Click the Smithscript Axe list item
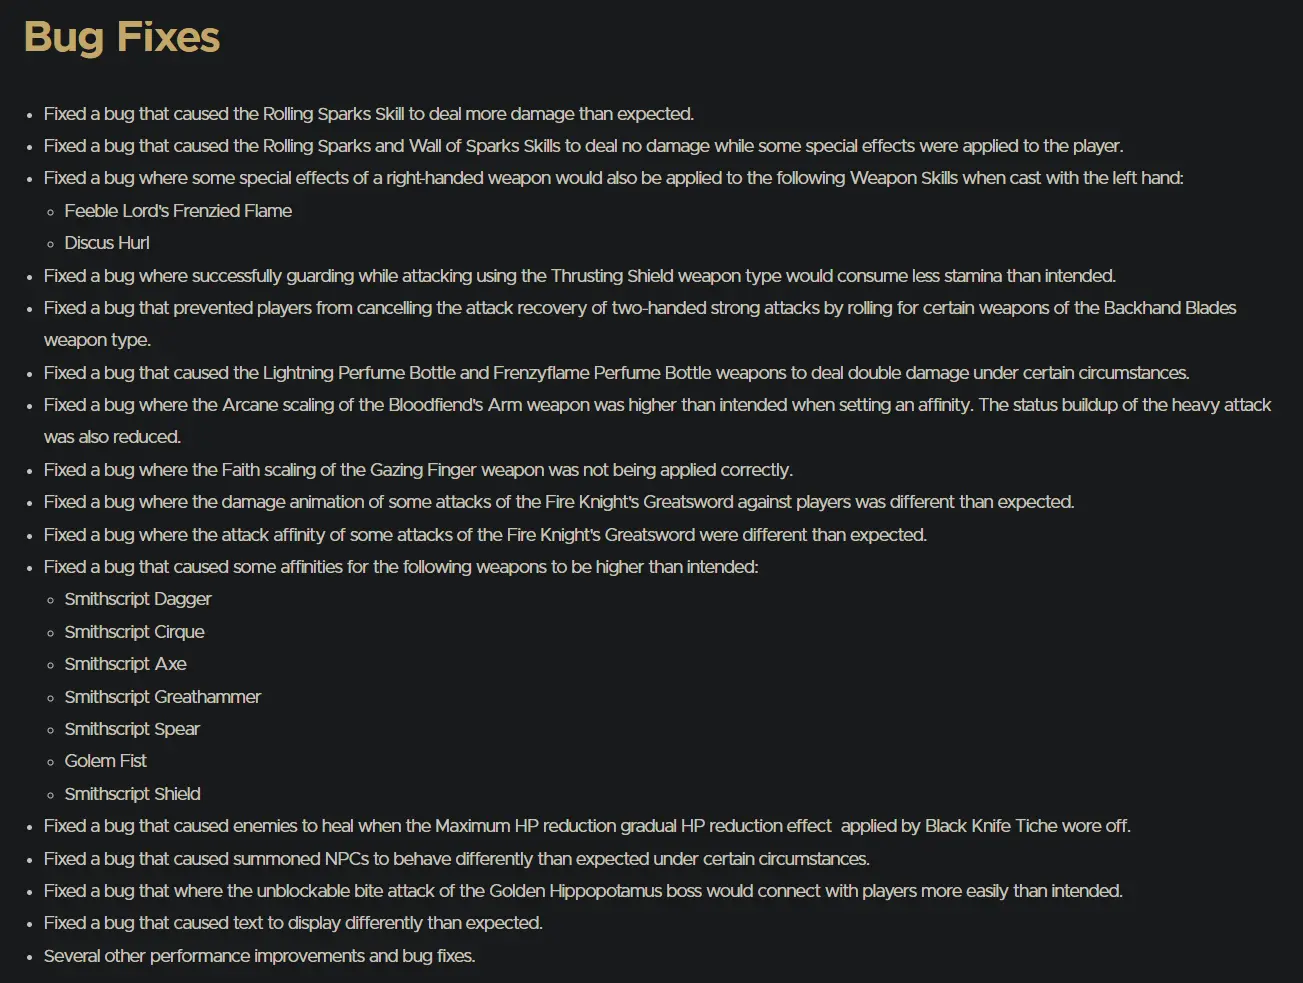Image resolution: width=1303 pixels, height=983 pixels. point(126,664)
